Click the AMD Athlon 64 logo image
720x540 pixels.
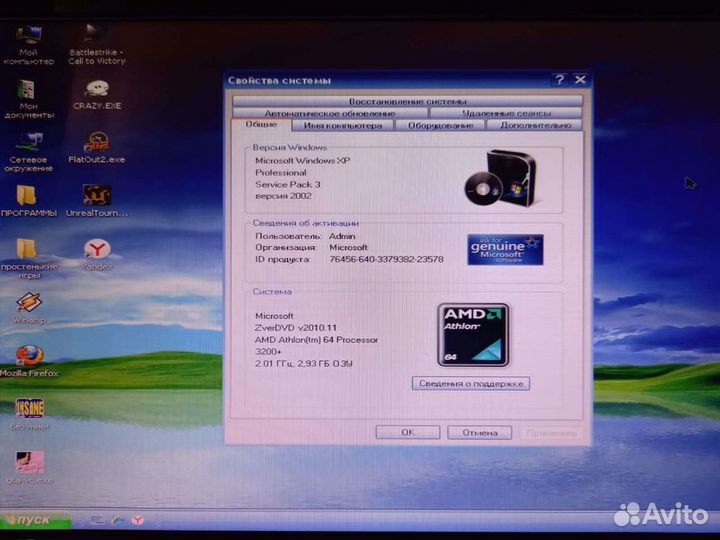coord(473,335)
